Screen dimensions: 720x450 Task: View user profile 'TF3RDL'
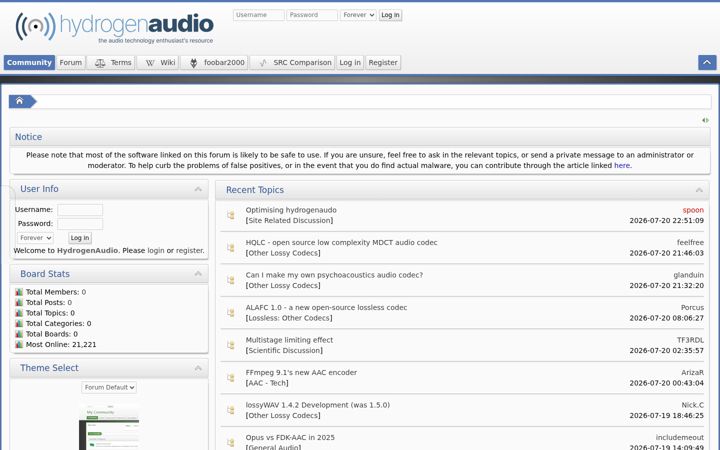click(x=690, y=340)
